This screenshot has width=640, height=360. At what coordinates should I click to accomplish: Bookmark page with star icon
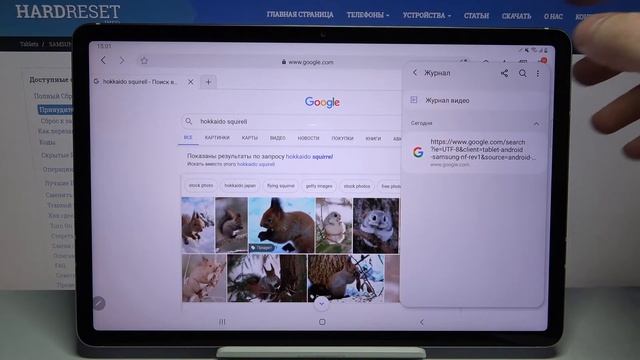click(x=144, y=60)
